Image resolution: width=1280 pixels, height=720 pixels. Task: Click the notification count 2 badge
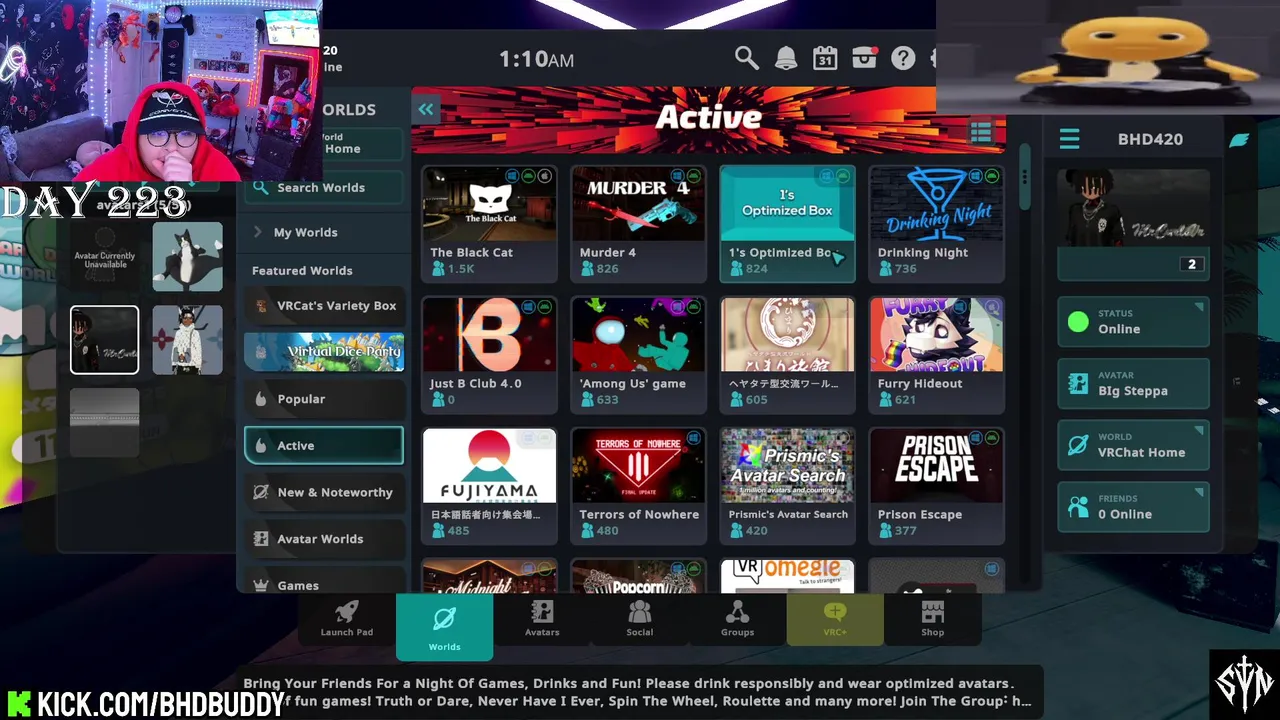pos(1191,264)
